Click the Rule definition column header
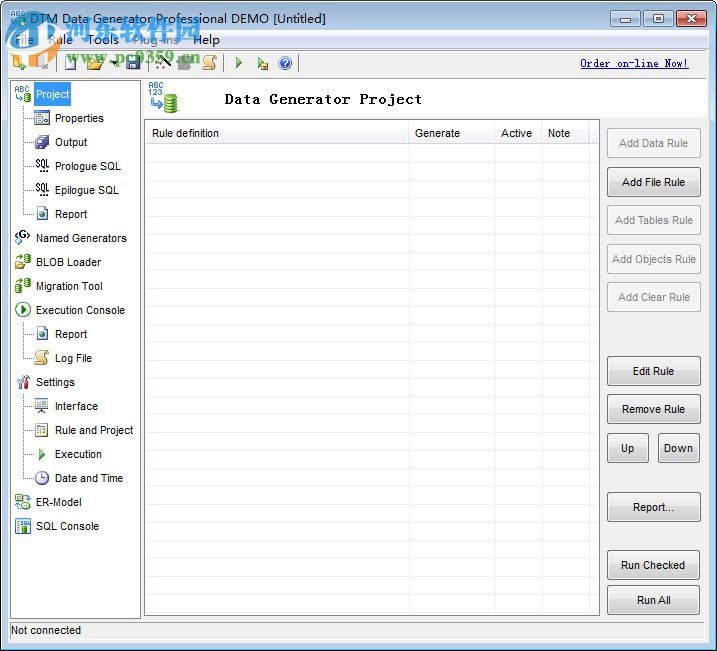Viewport: 717px width, 651px height. [x=277, y=133]
